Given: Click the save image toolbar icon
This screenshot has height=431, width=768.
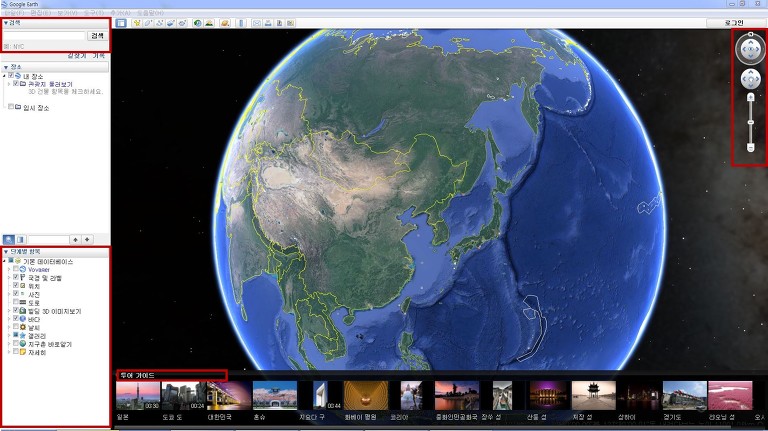Looking at the screenshot, I should tap(279, 23).
